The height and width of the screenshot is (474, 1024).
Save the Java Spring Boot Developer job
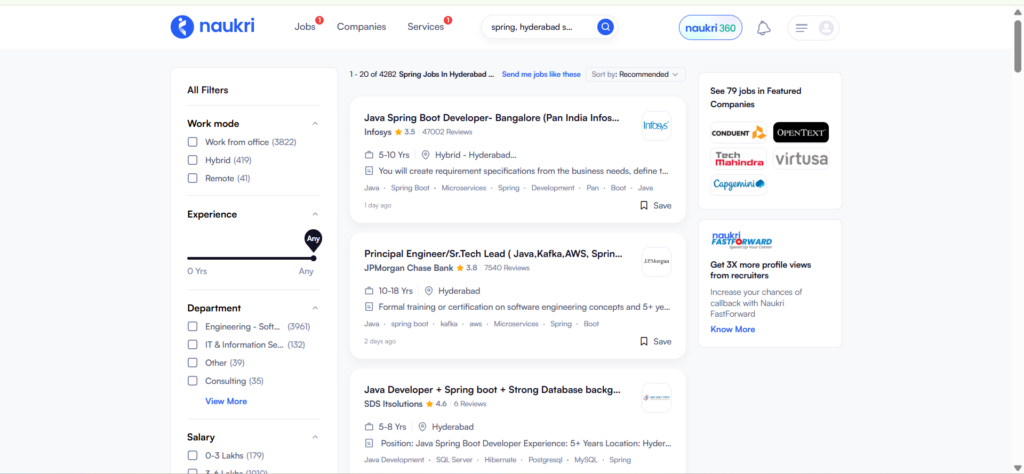coord(655,205)
